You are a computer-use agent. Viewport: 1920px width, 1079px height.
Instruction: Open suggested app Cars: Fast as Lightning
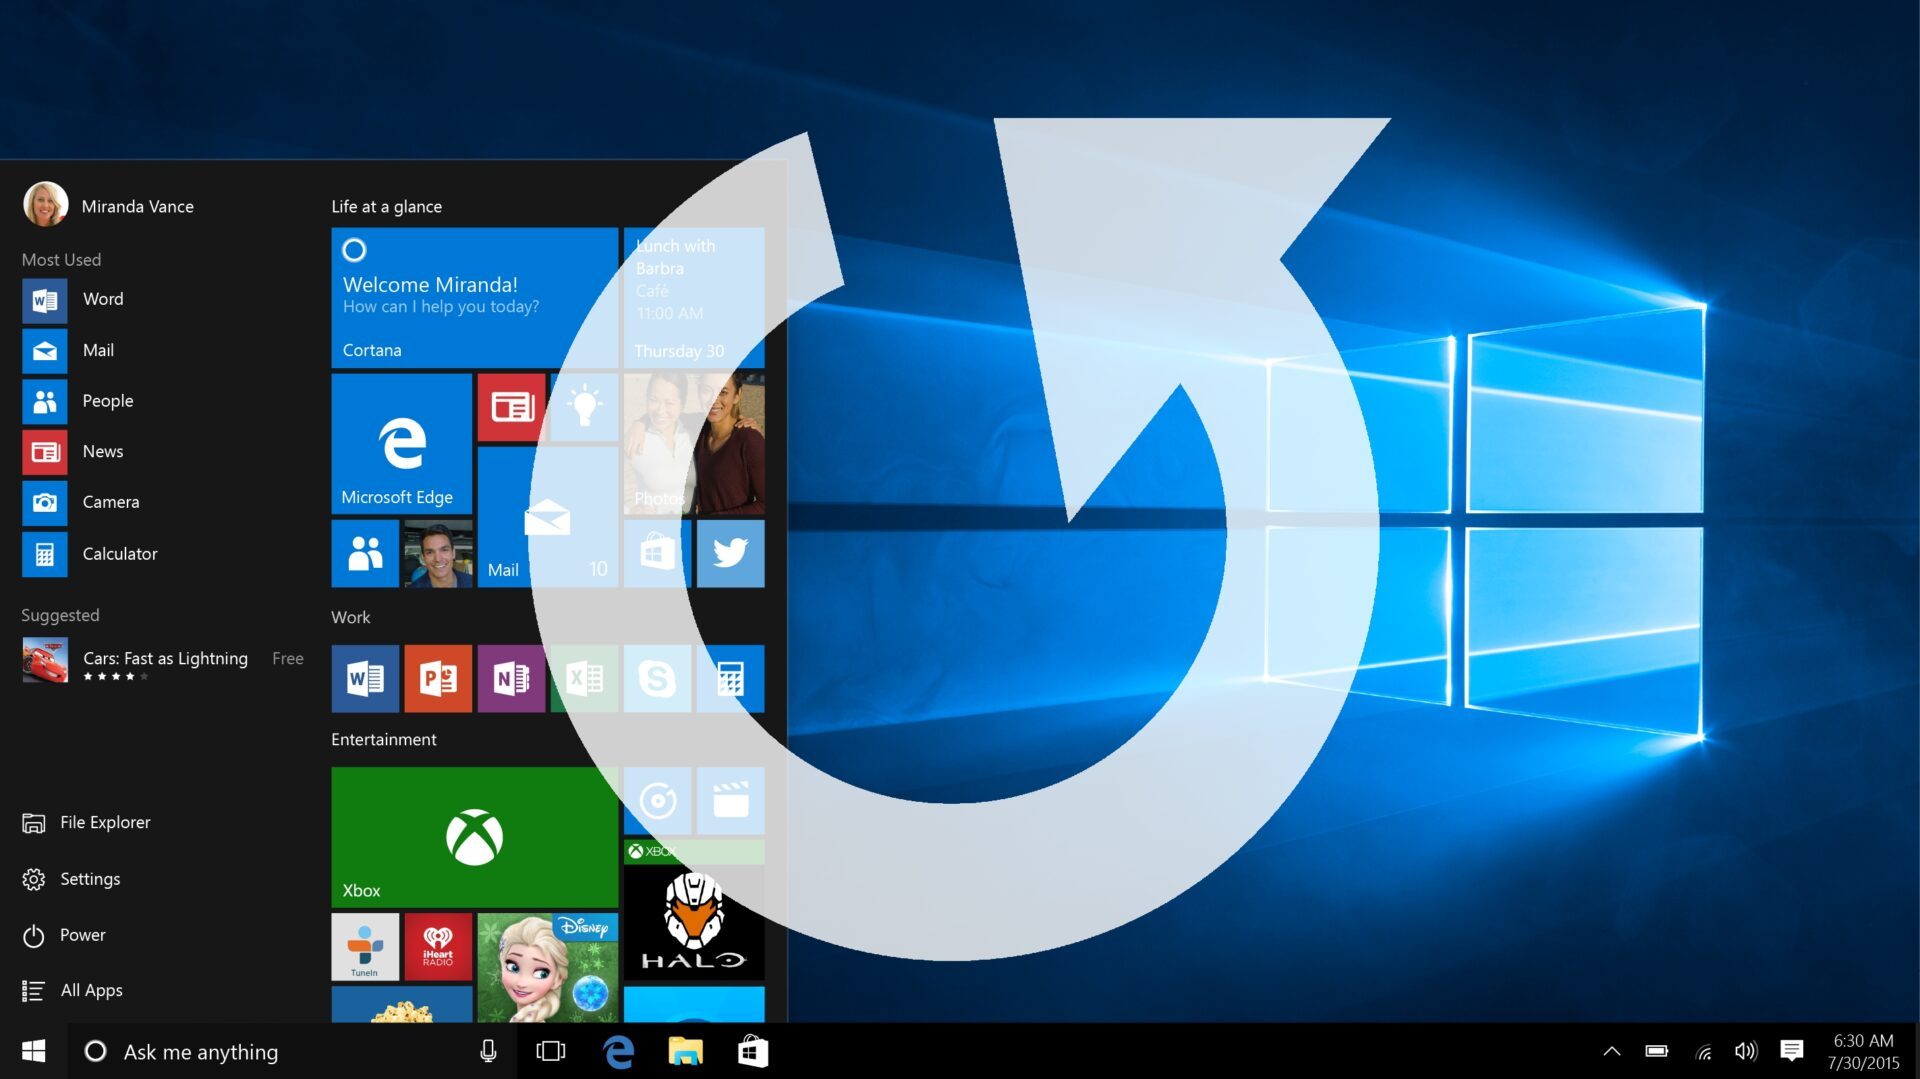163,660
